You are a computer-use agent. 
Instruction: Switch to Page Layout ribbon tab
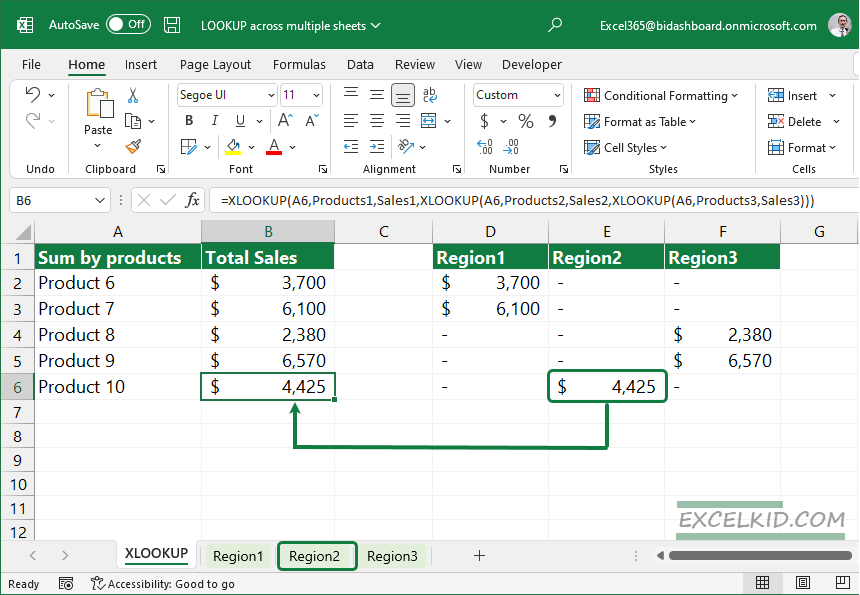pos(215,65)
